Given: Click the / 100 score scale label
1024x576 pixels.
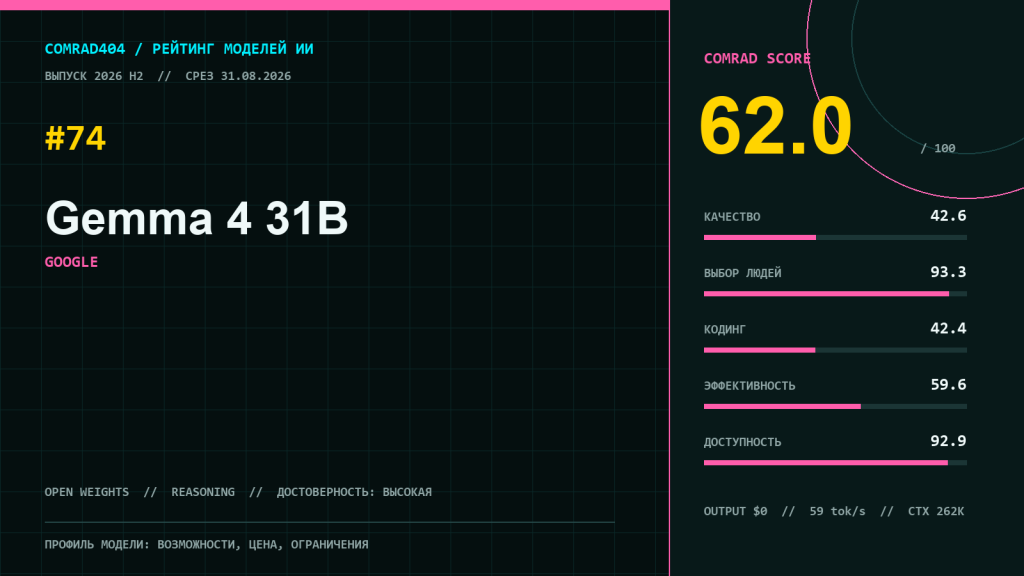Looking at the screenshot, I should pyautogui.click(x=938, y=148).
